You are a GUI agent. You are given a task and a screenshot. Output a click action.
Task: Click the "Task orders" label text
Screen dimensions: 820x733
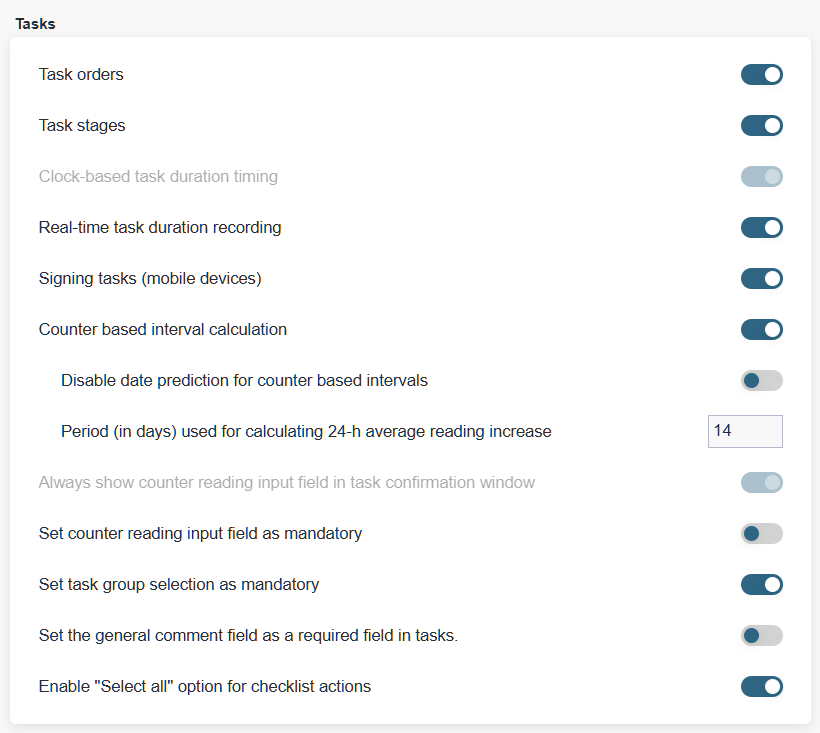(x=81, y=74)
